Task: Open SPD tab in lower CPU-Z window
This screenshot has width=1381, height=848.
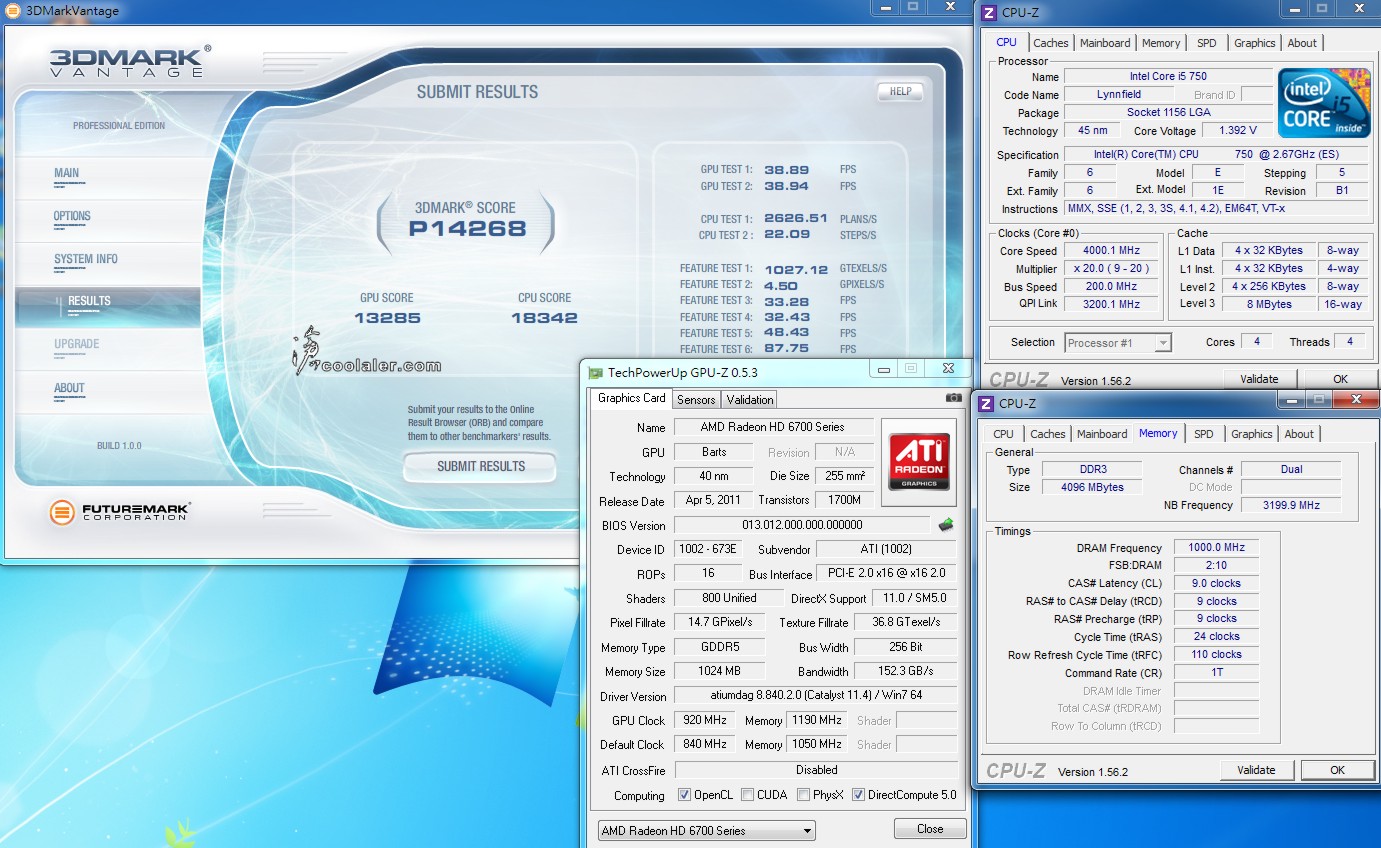Action: point(1204,434)
